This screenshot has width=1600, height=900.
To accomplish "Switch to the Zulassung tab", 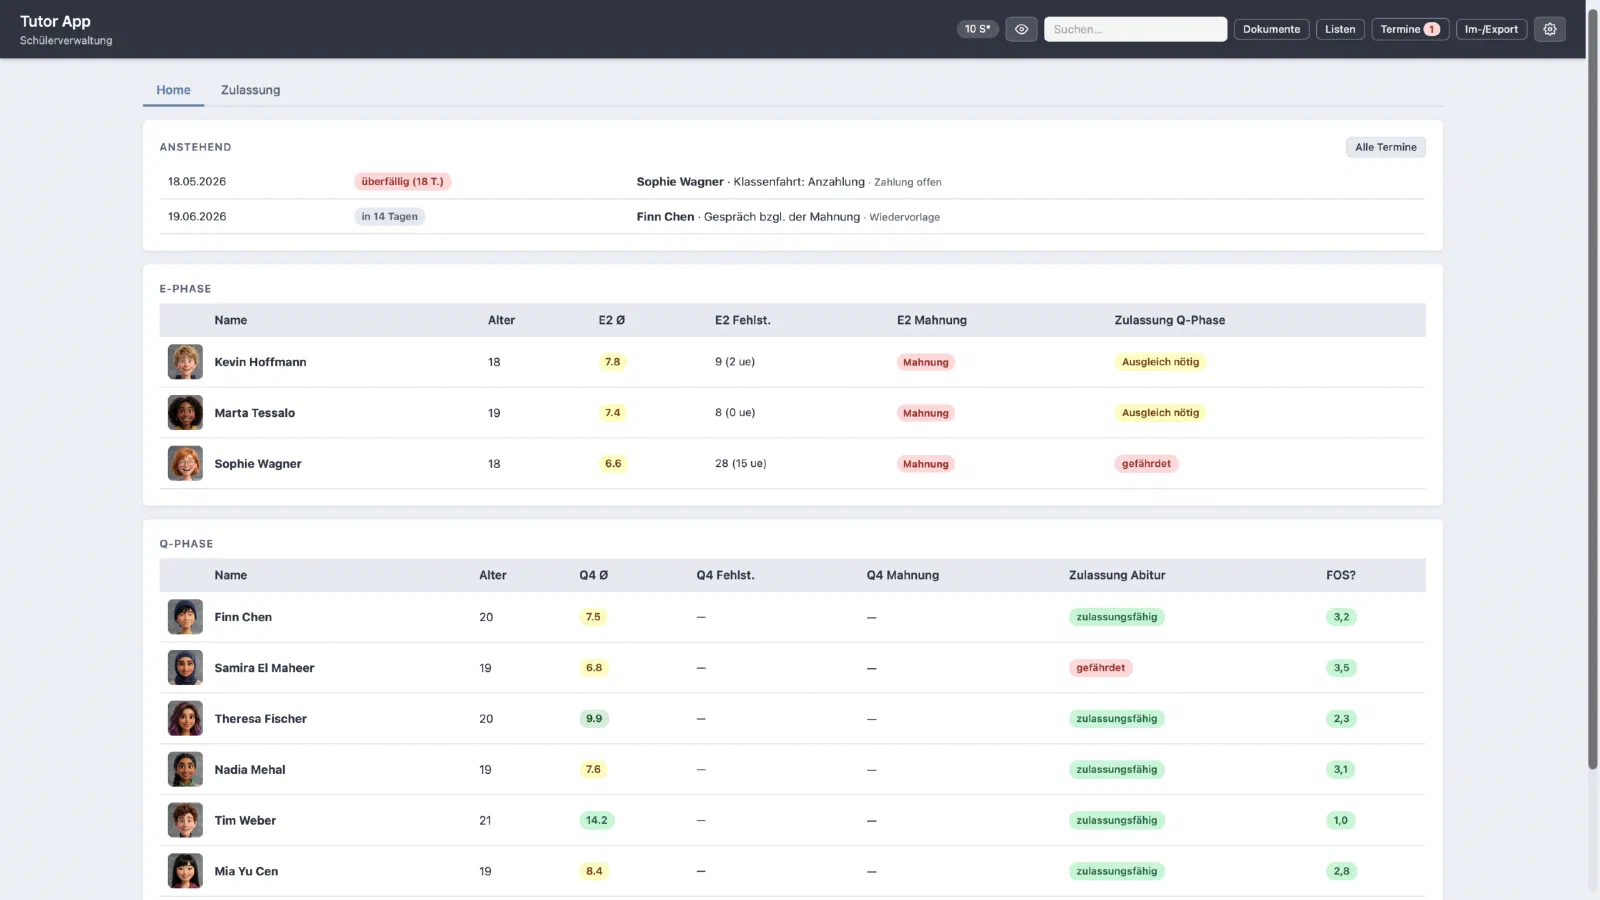I will 250,90.
